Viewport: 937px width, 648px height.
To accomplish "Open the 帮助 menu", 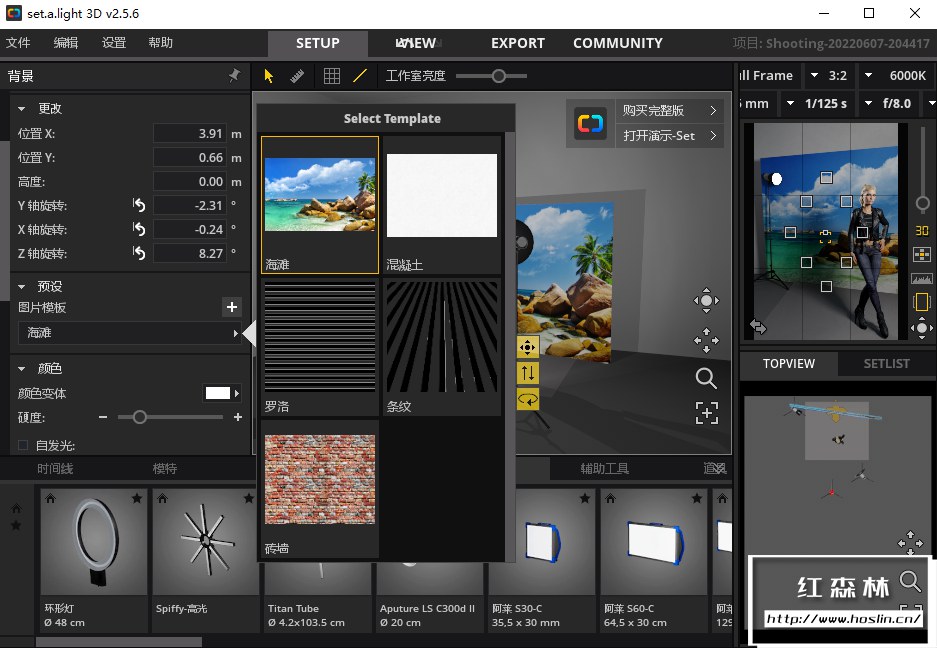I will tap(160, 43).
